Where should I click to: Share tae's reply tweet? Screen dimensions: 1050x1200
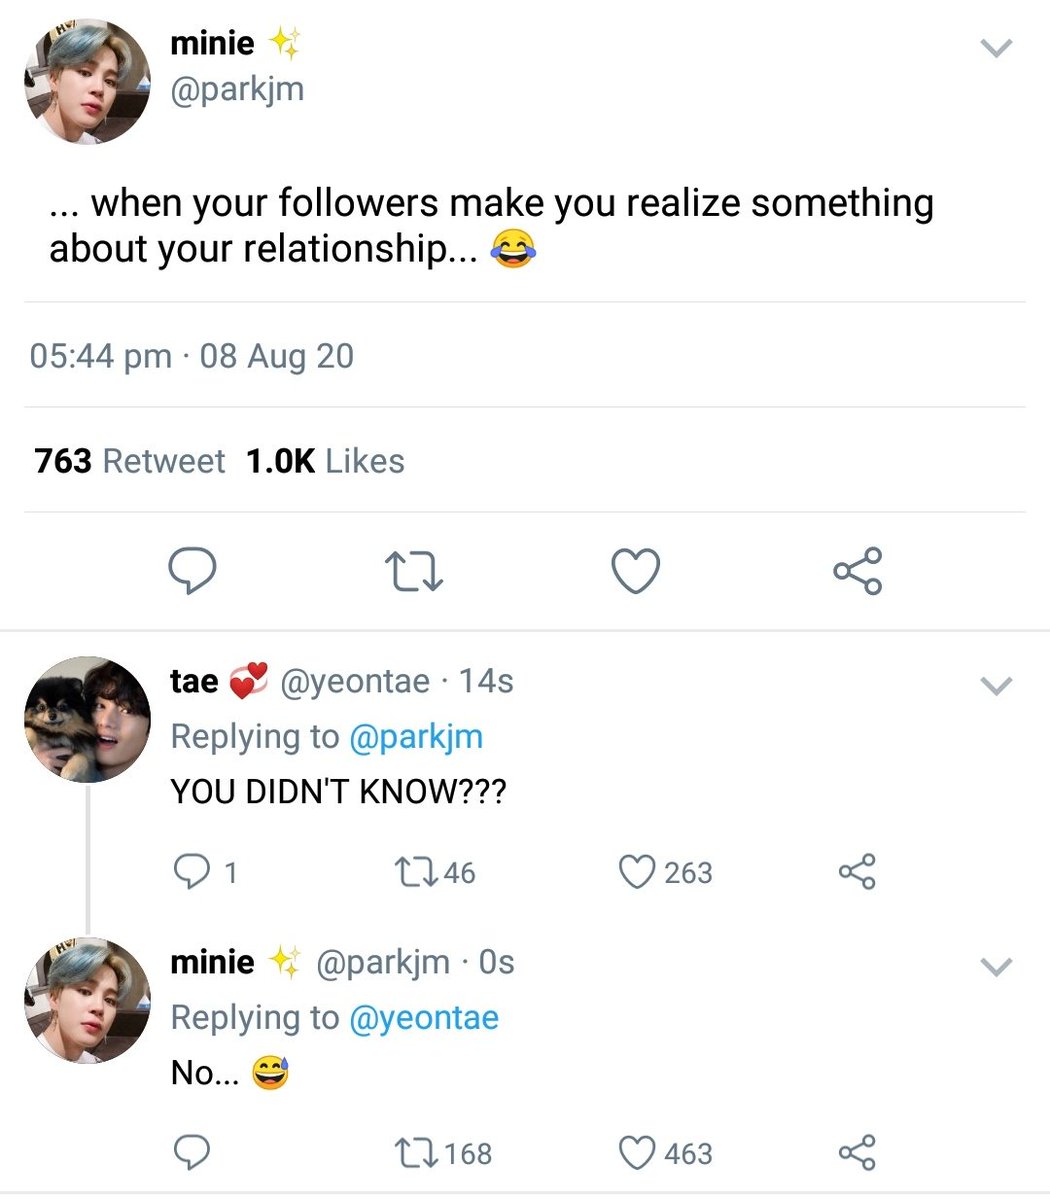click(857, 872)
